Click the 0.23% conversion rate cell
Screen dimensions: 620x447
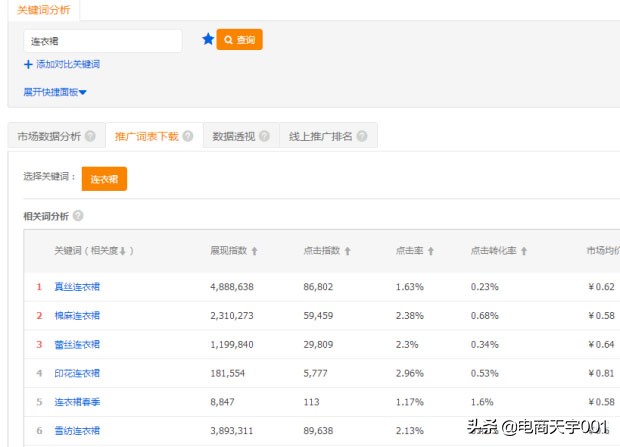click(484, 287)
